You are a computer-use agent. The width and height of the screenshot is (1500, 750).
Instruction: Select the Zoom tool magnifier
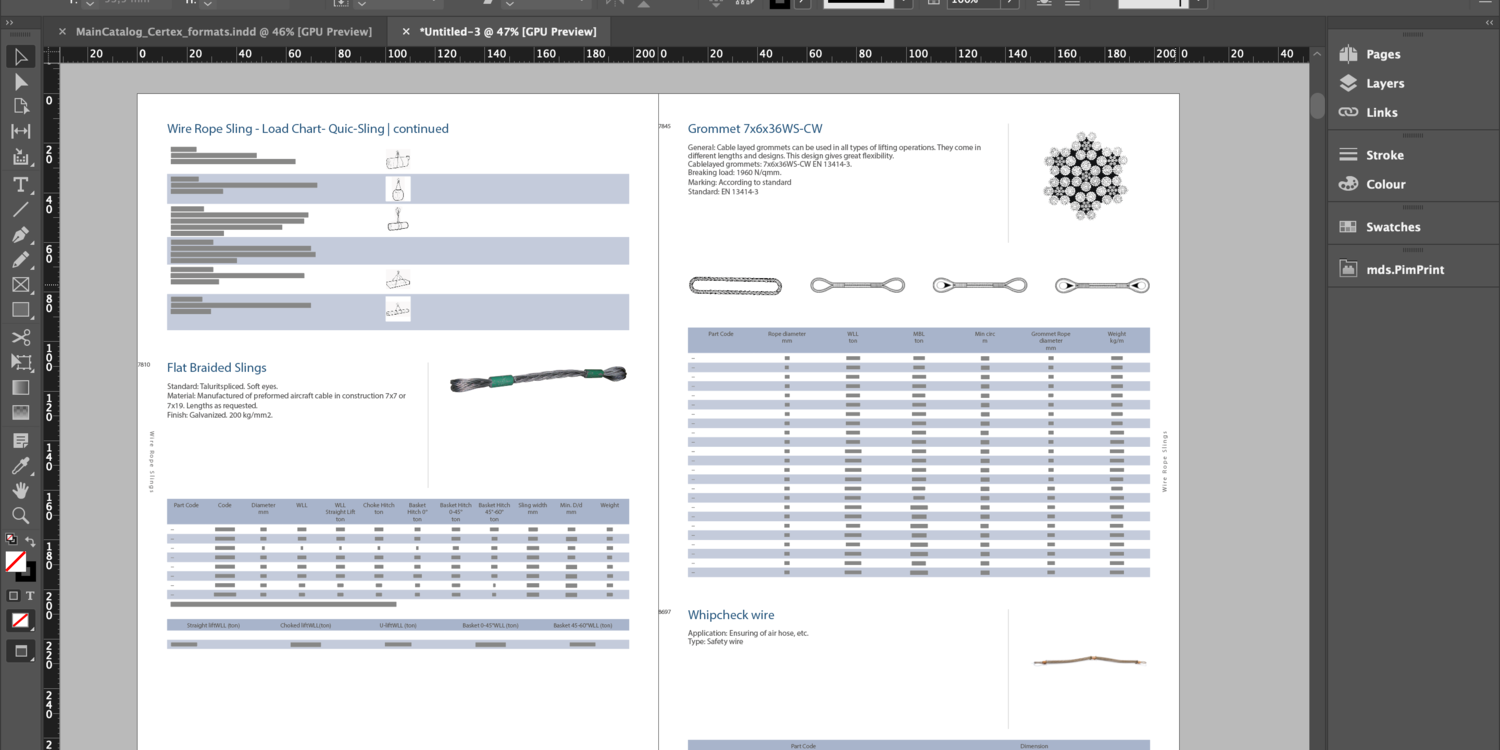(x=20, y=516)
